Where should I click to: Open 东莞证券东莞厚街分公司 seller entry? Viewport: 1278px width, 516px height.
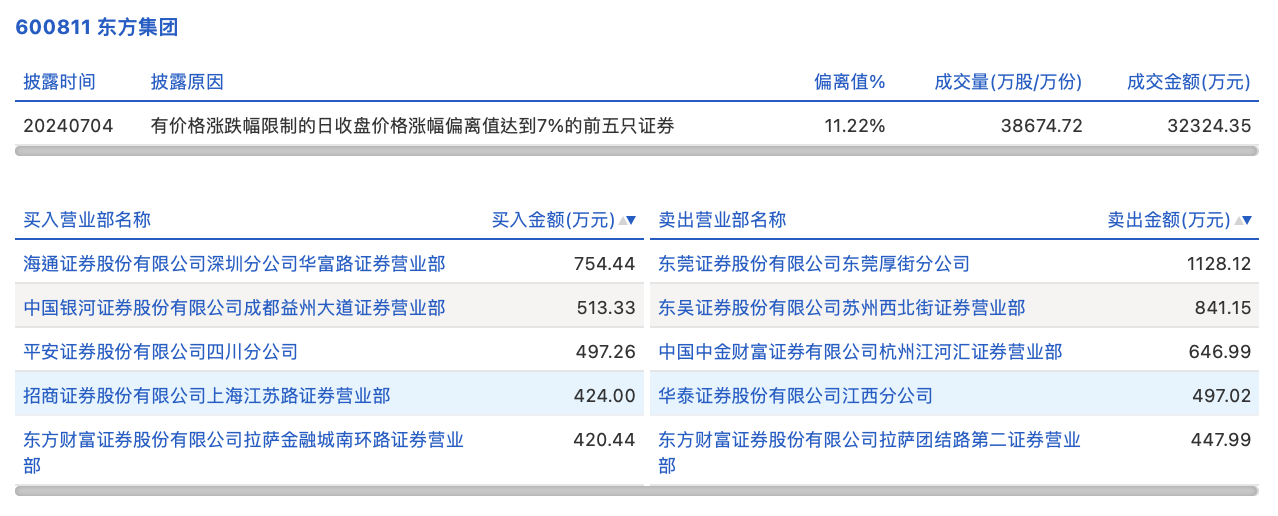point(814,264)
